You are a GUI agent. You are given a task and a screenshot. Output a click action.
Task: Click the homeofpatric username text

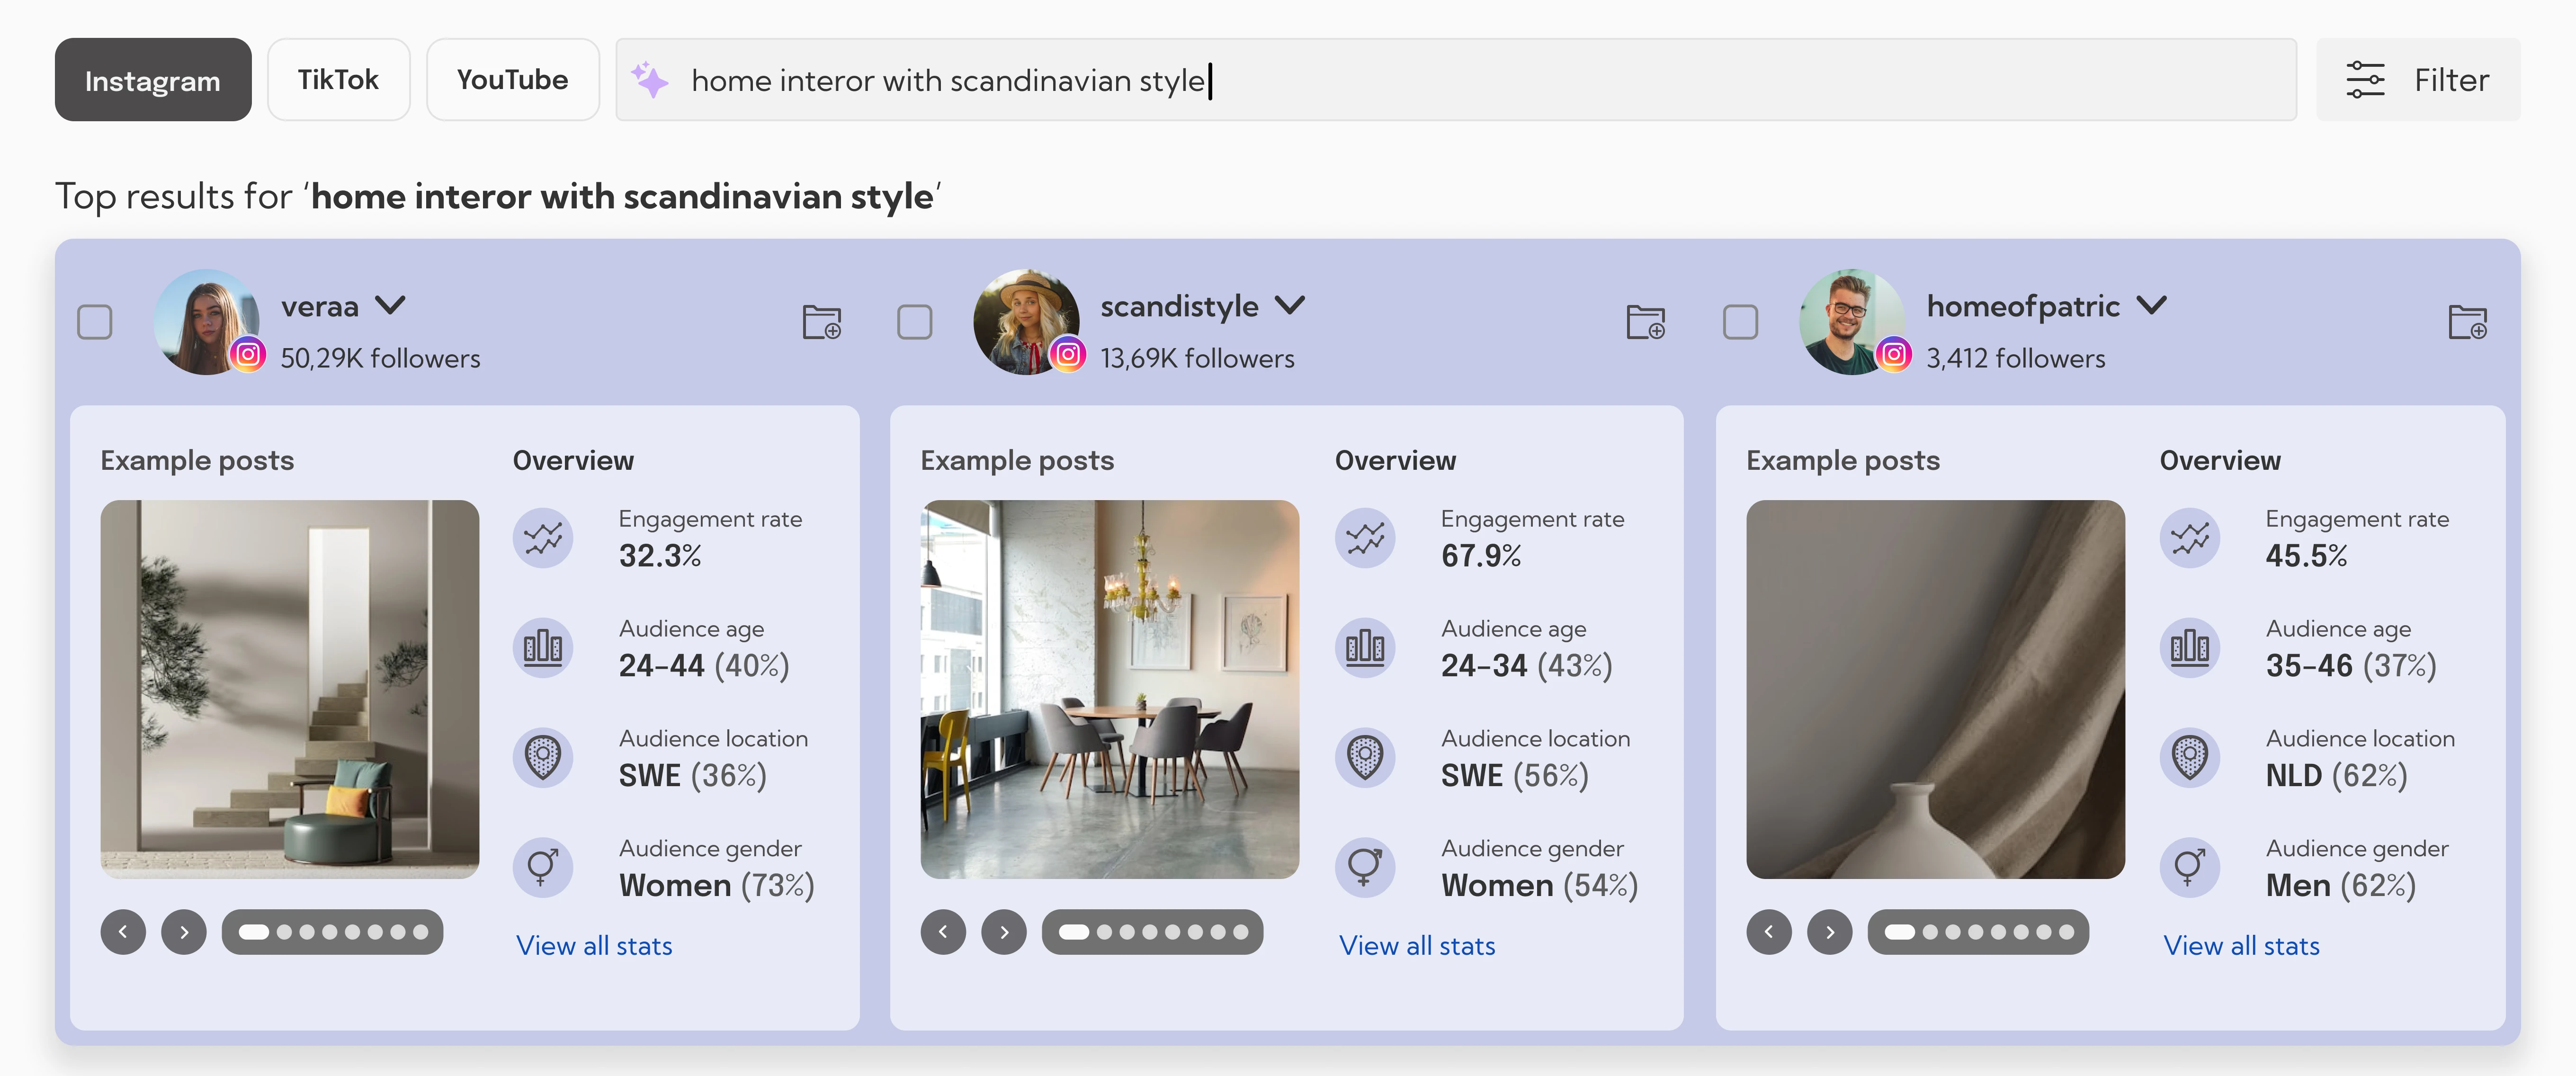(x=2024, y=306)
